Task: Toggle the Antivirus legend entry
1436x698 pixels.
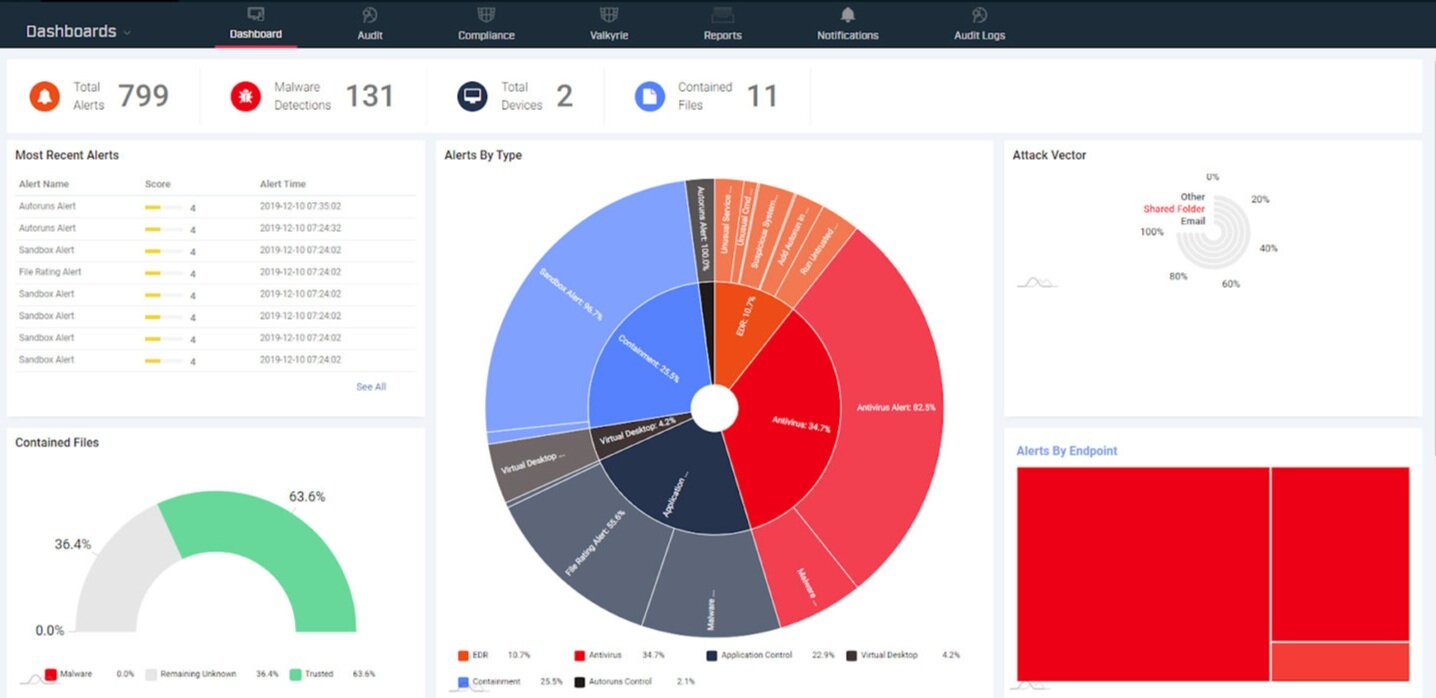Action: click(x=598, y=655)
